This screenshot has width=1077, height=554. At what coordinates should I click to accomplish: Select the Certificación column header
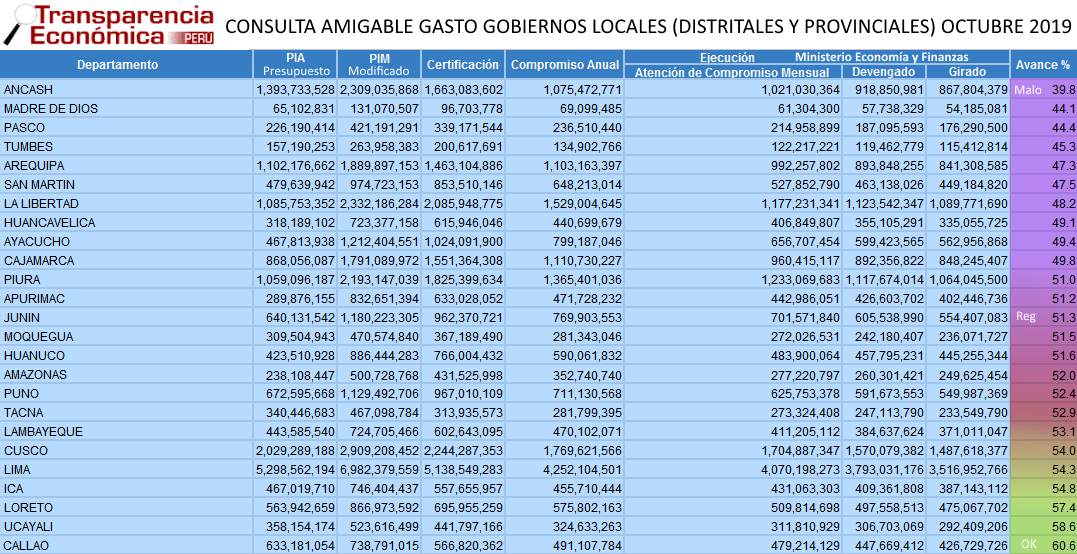coord(463,65)
